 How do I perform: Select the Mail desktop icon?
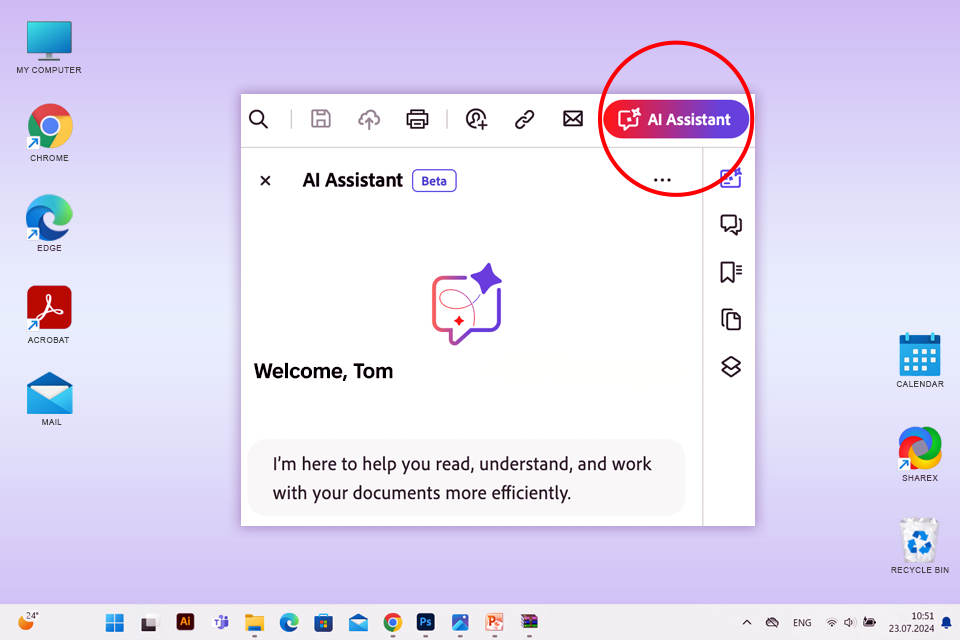50,399
